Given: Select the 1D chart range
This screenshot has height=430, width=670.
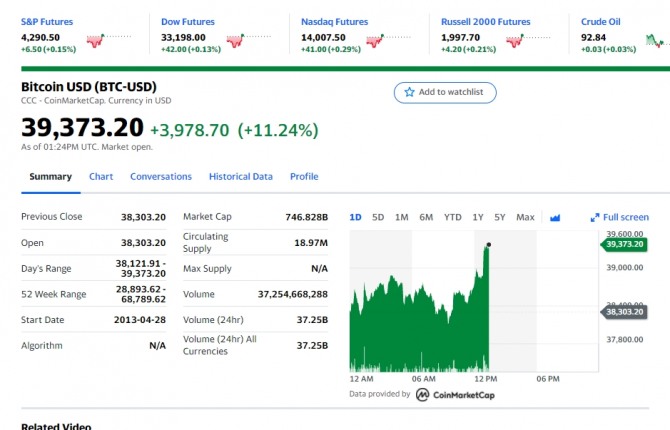Looking at the screenshot, I should point(355,217).
